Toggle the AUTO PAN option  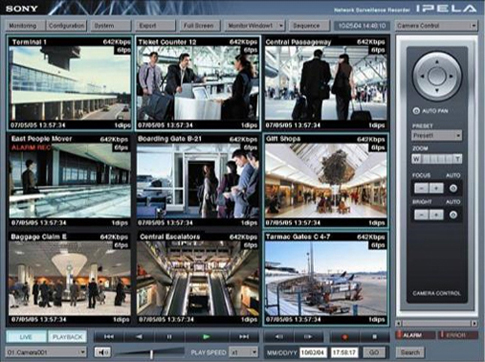tap(416, 111)
